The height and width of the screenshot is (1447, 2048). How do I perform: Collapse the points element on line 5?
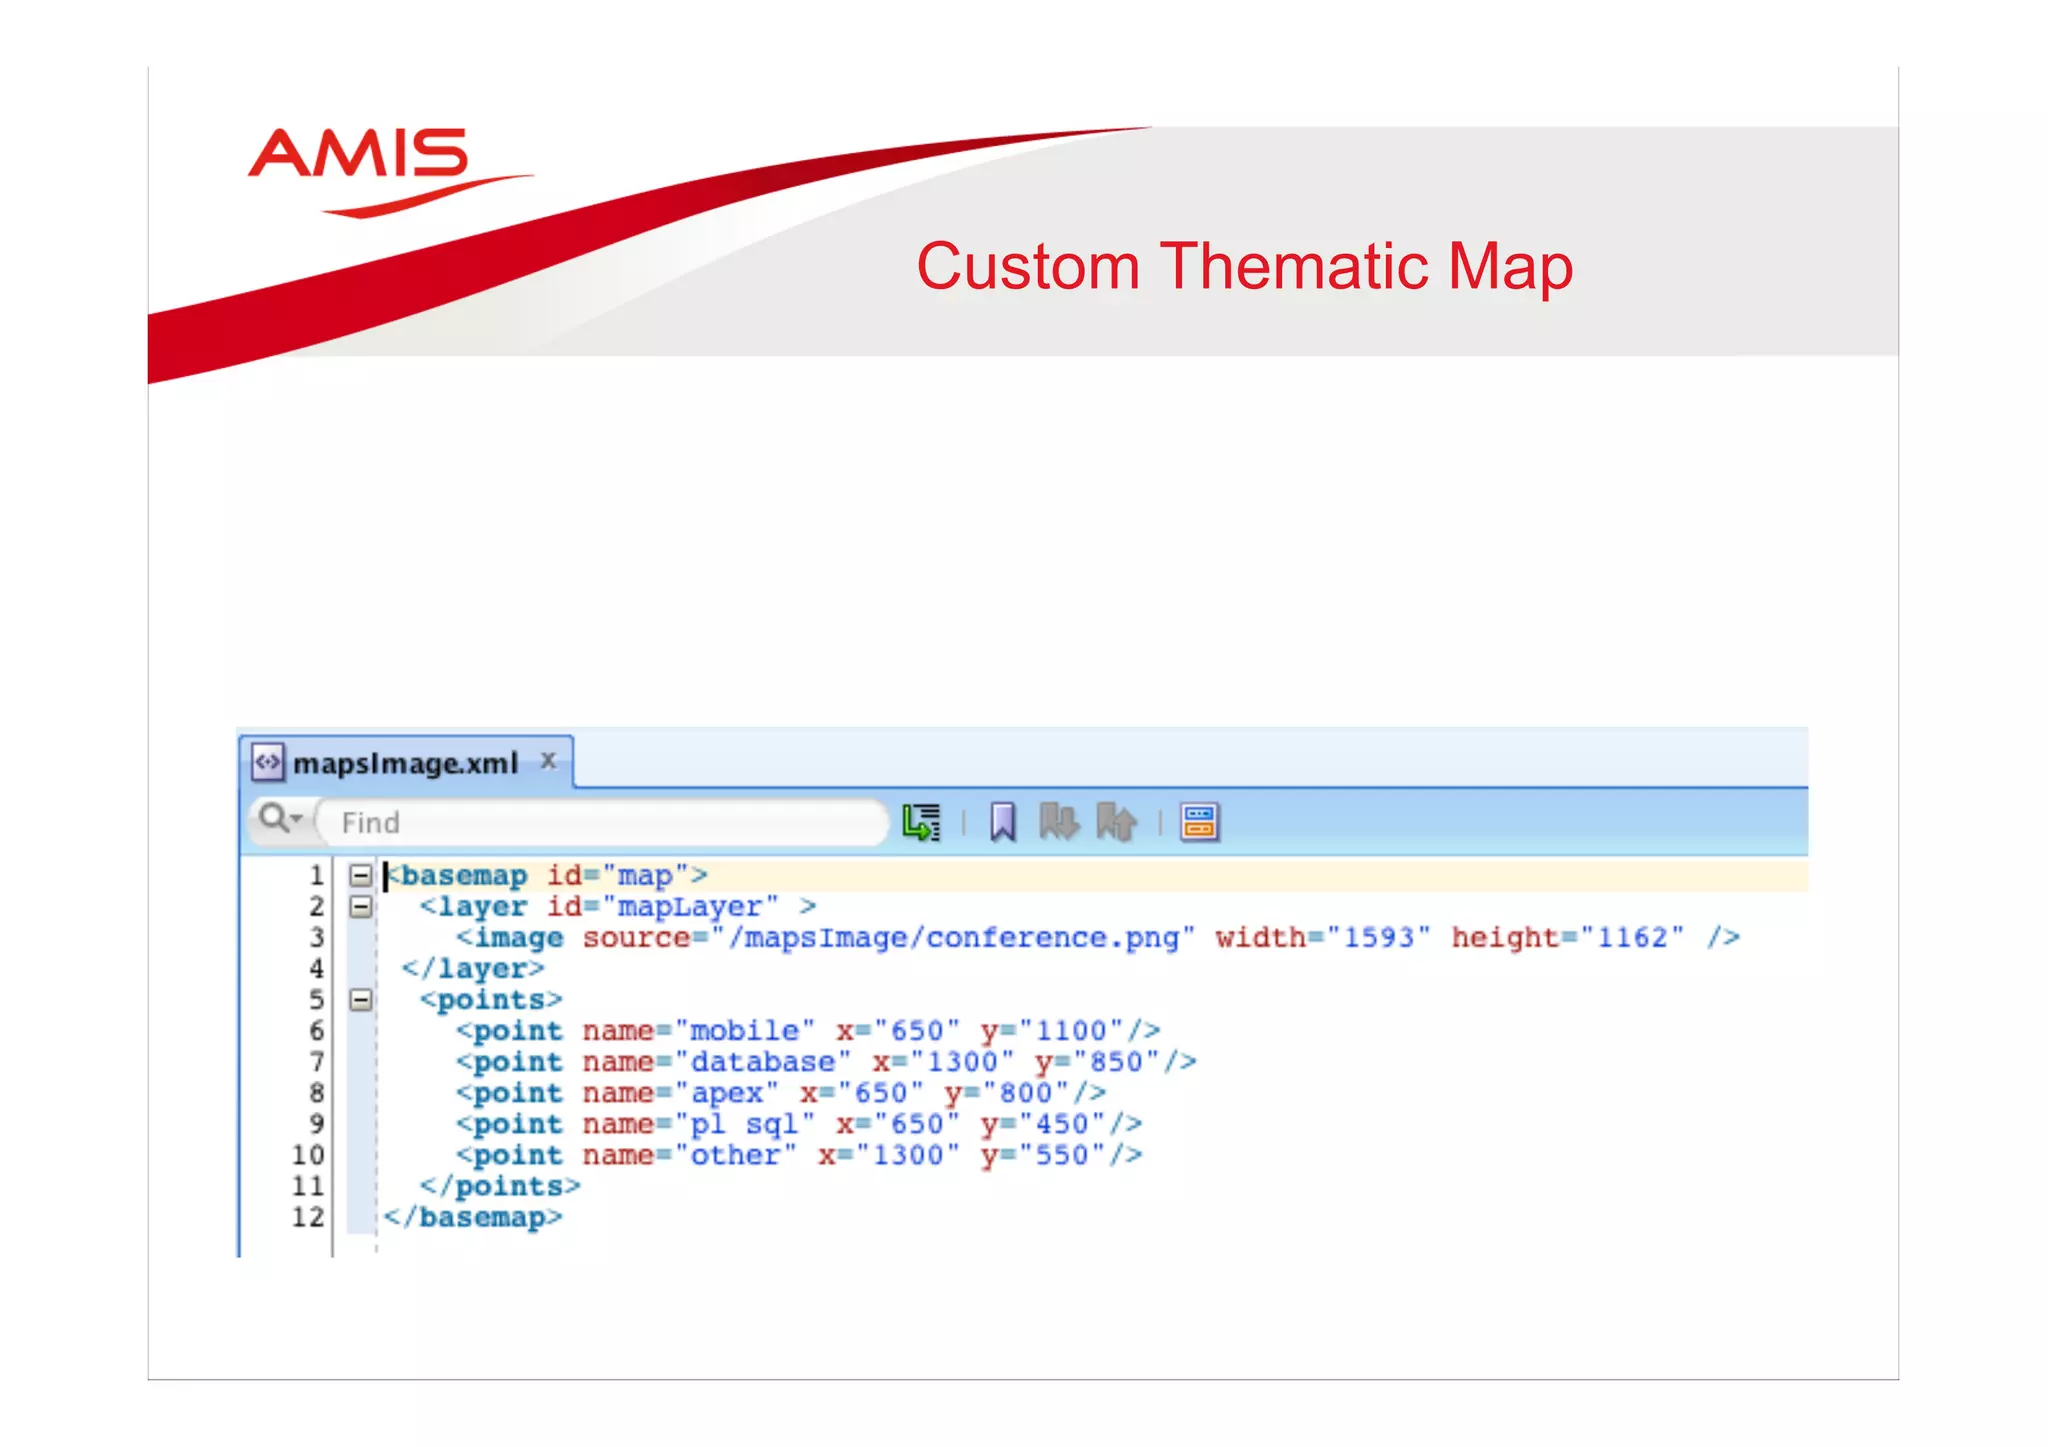360,1000
